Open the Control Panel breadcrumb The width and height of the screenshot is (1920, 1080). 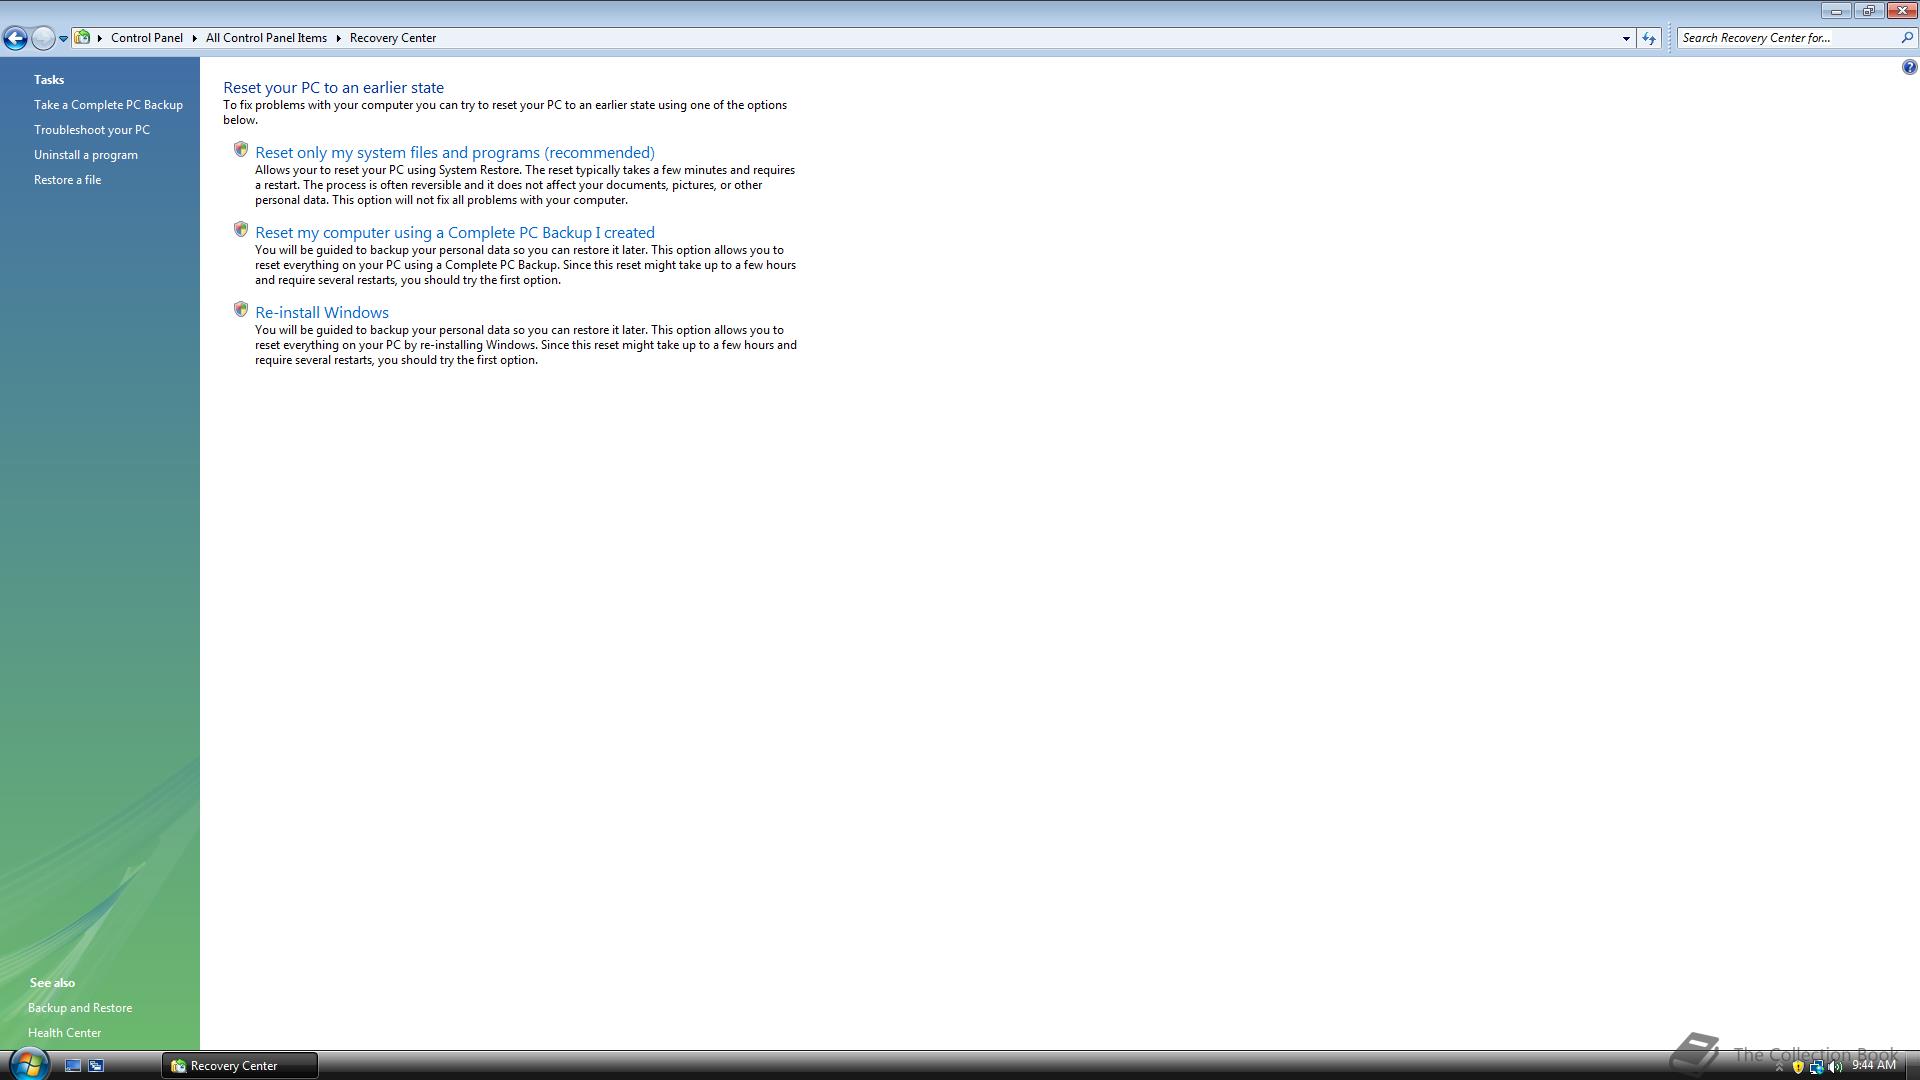[x=147, y=38]
